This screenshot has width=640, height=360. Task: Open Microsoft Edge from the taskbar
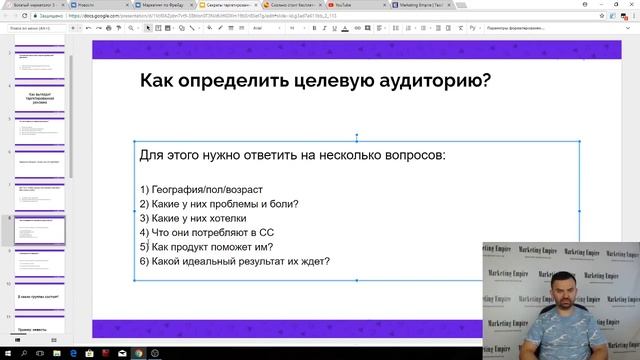[73, 353]
